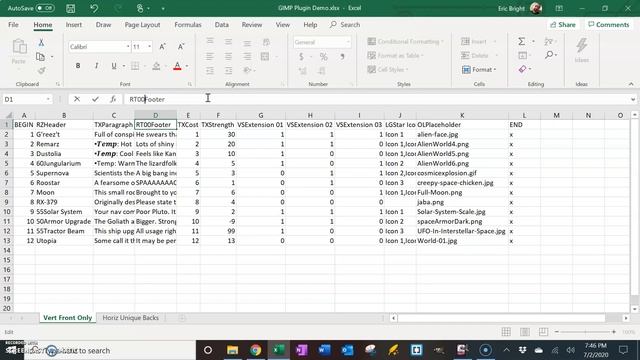This screenshot has width=640, height=360.
Task: Switch to the View tab
Action: [x=282, y=25]
